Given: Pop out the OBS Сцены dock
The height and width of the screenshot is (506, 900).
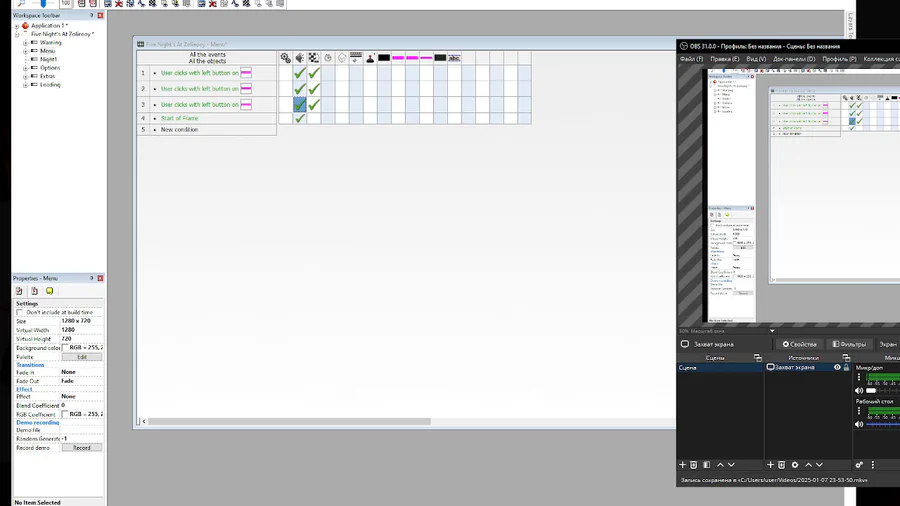Looking at the screenshot, I should 758,357.
